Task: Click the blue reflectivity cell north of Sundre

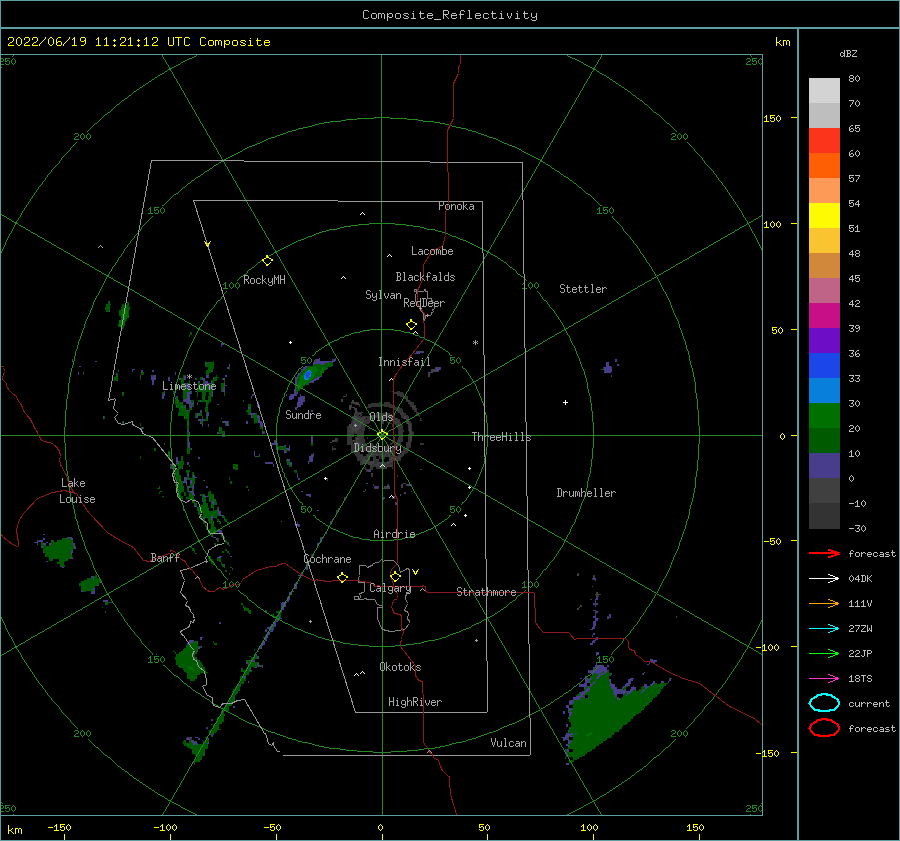Action: (x=308, y=375)
